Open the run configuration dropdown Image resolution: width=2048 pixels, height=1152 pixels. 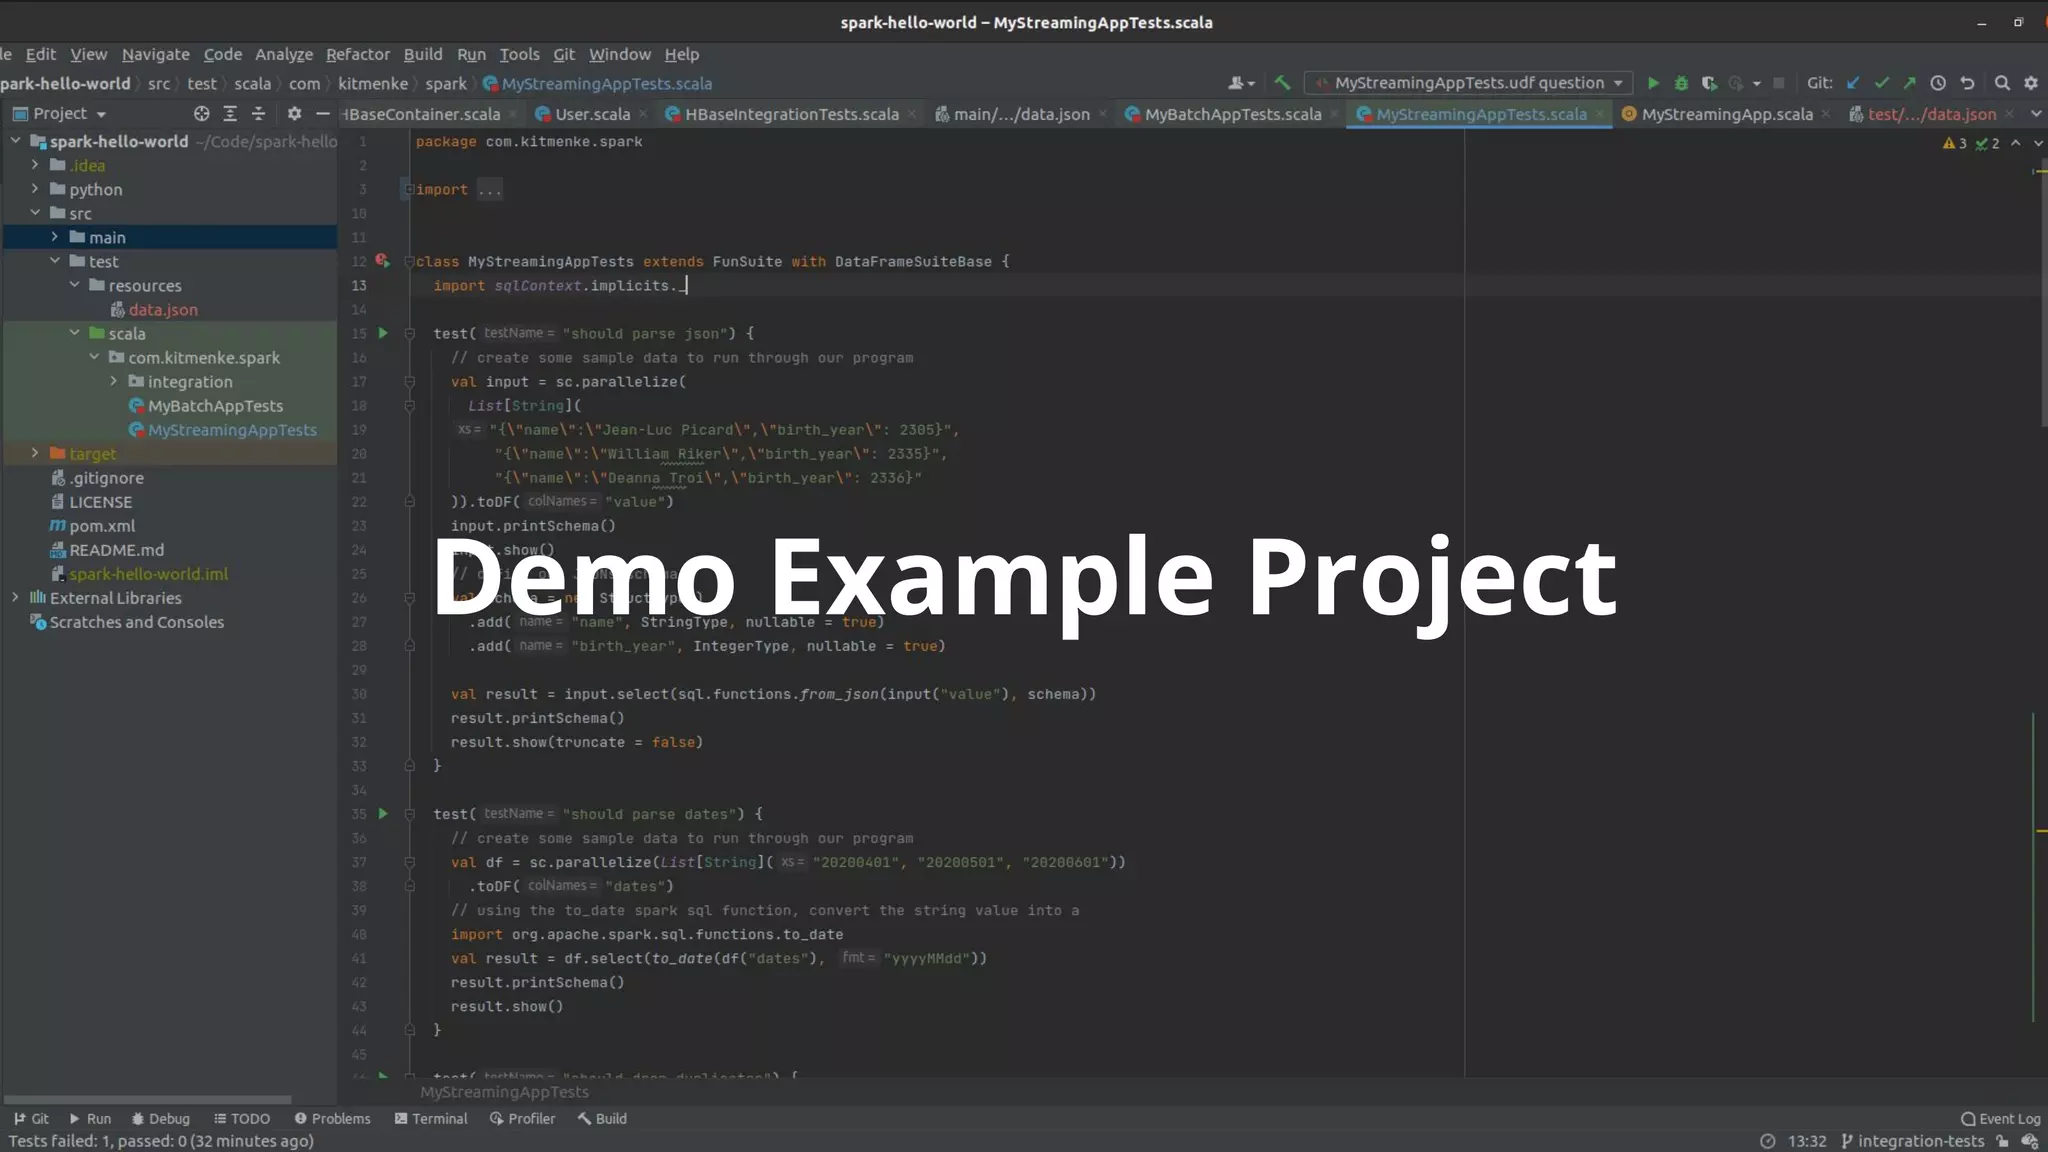click(x=1468, y=83)
